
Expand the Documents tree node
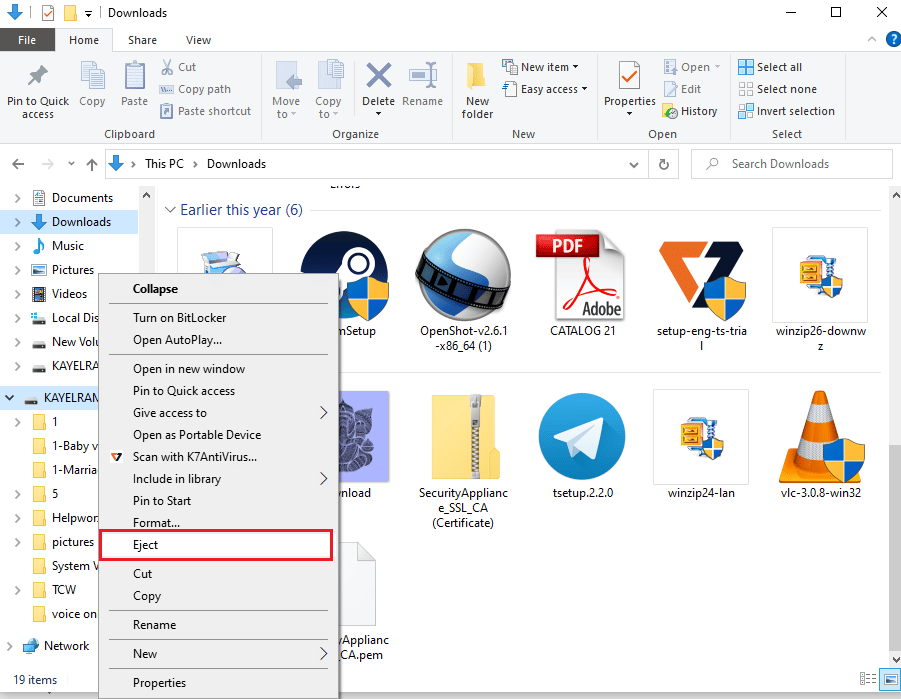(17, 198)
